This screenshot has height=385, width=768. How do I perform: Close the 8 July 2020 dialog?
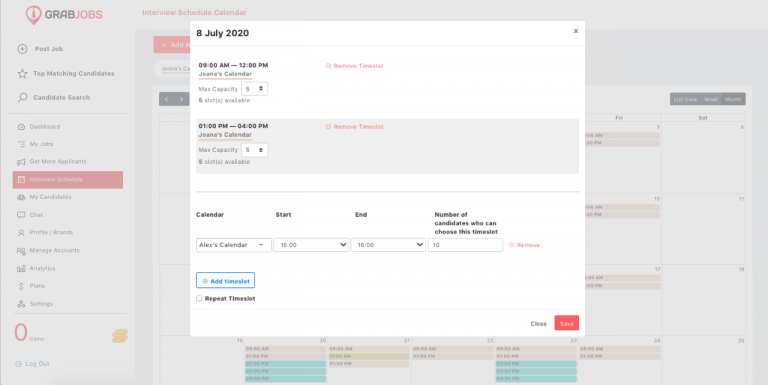[576, 31]
